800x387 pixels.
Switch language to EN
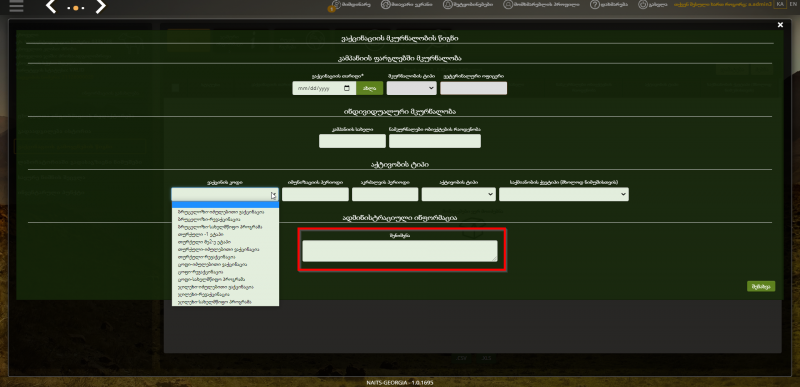(792, 4)
